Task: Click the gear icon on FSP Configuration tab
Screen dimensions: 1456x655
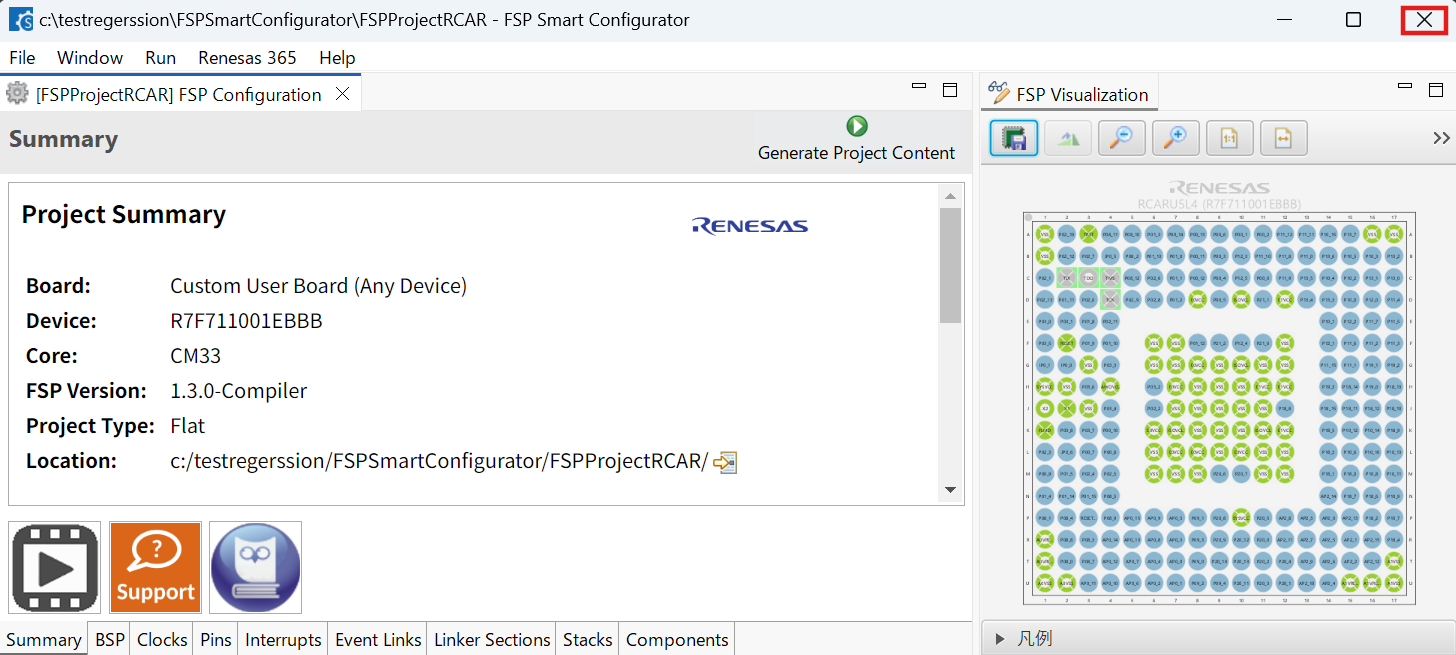Action: click(17, 94)
